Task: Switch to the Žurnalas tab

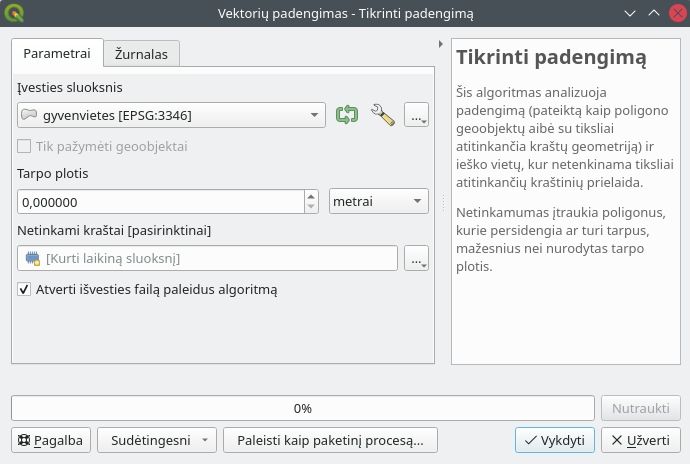Action: pyautogui.click(x=141, y=54)
